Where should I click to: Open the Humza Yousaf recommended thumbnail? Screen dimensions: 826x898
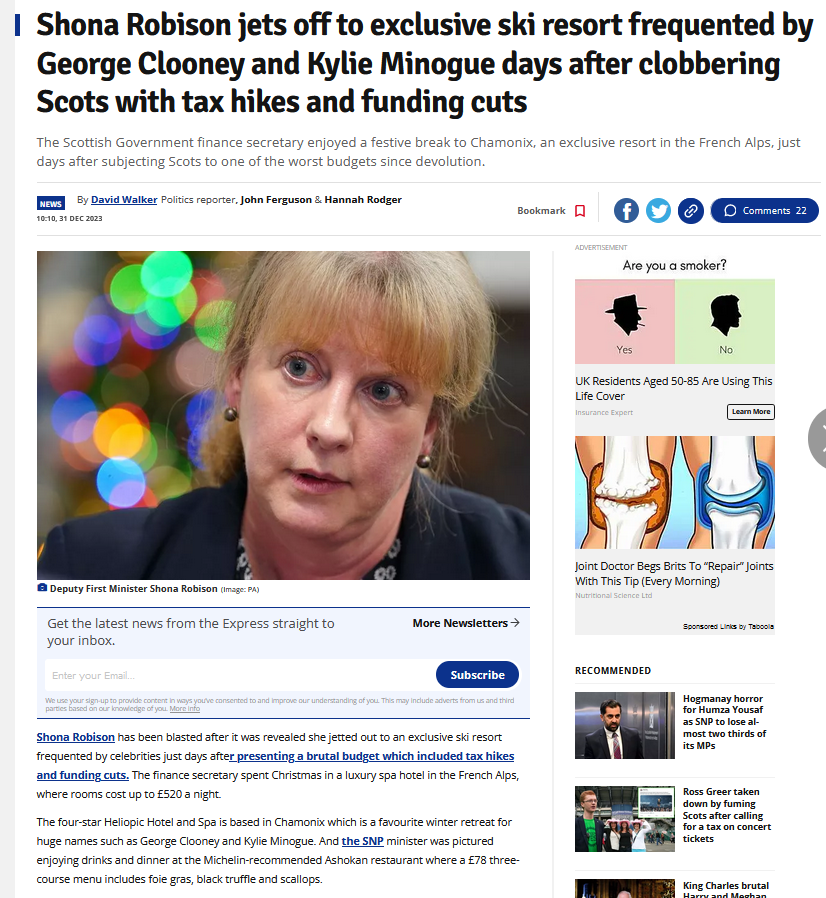tap(625, 725)
